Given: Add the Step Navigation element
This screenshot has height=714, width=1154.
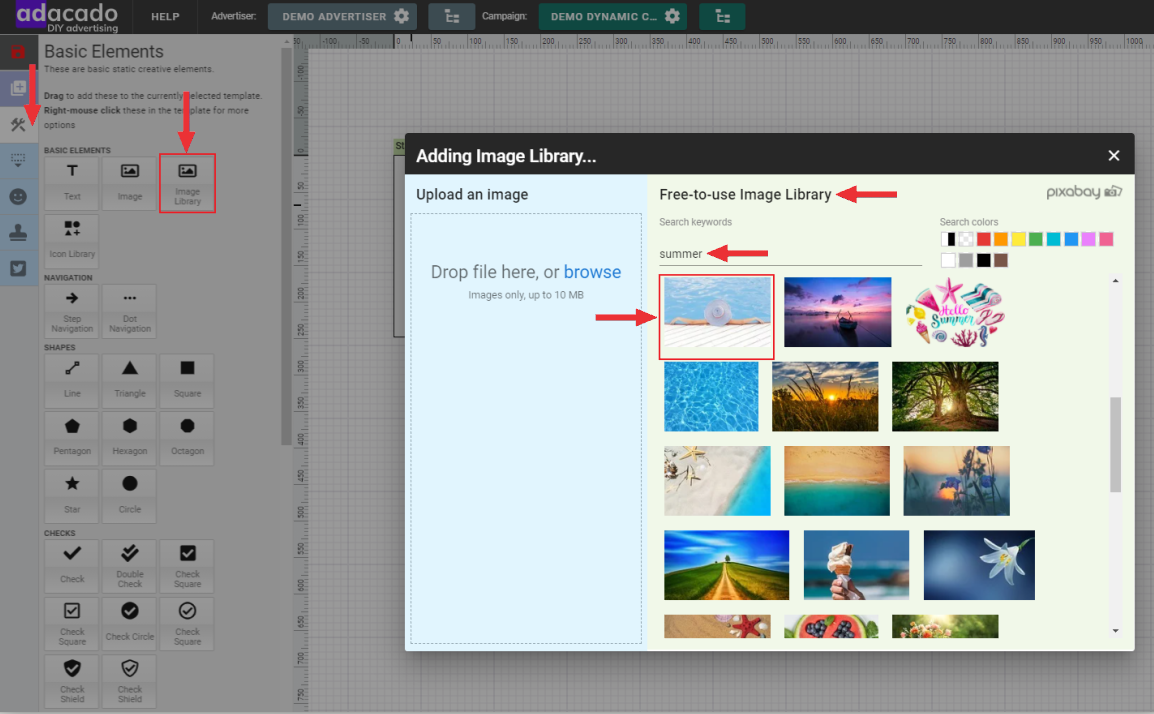Looking at the screenshot, I should point(71,311).
